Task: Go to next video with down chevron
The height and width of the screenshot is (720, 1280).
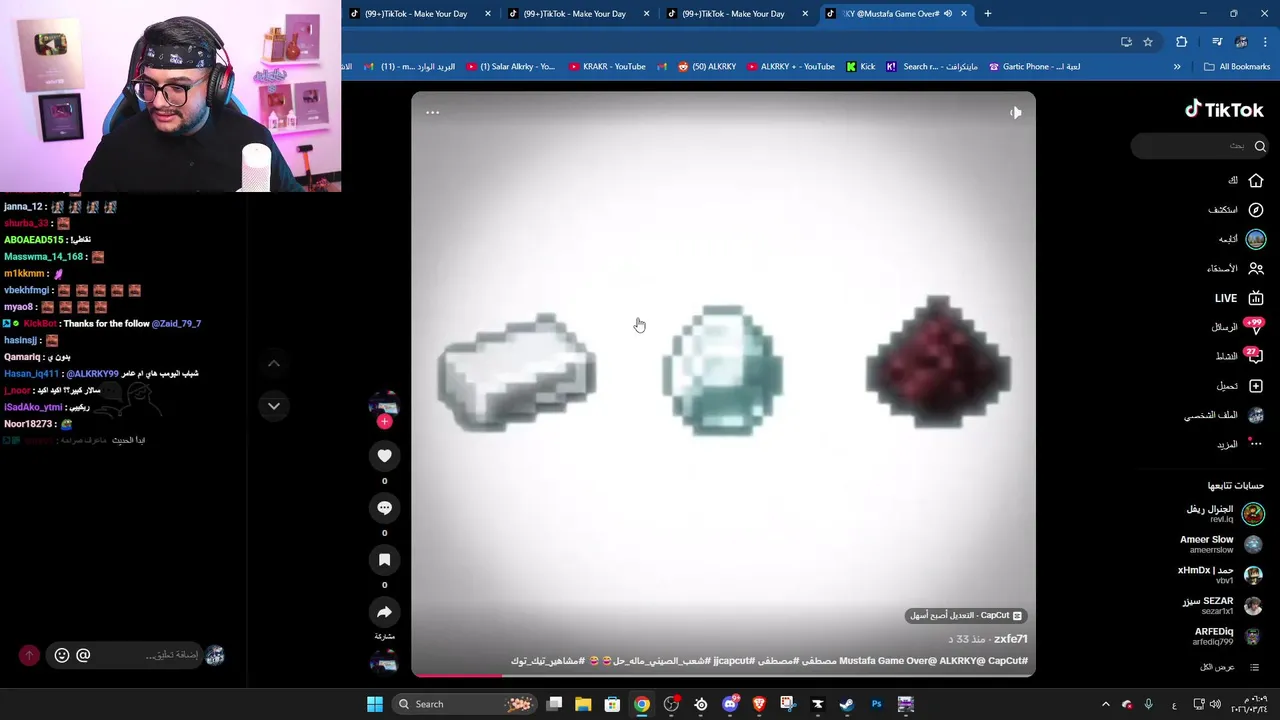Action: pos(273,406)
